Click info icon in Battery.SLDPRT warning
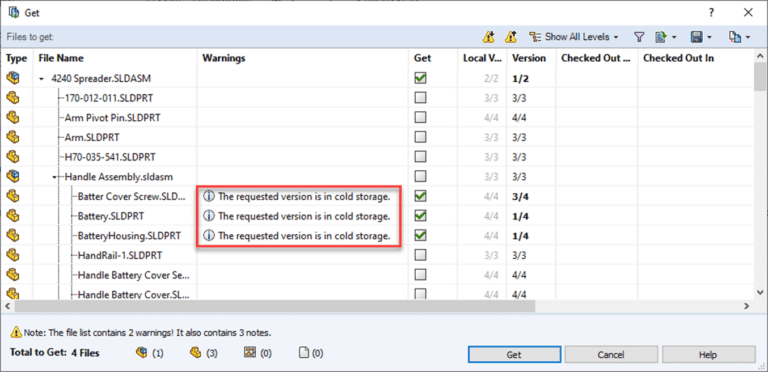 click(209, 216)
